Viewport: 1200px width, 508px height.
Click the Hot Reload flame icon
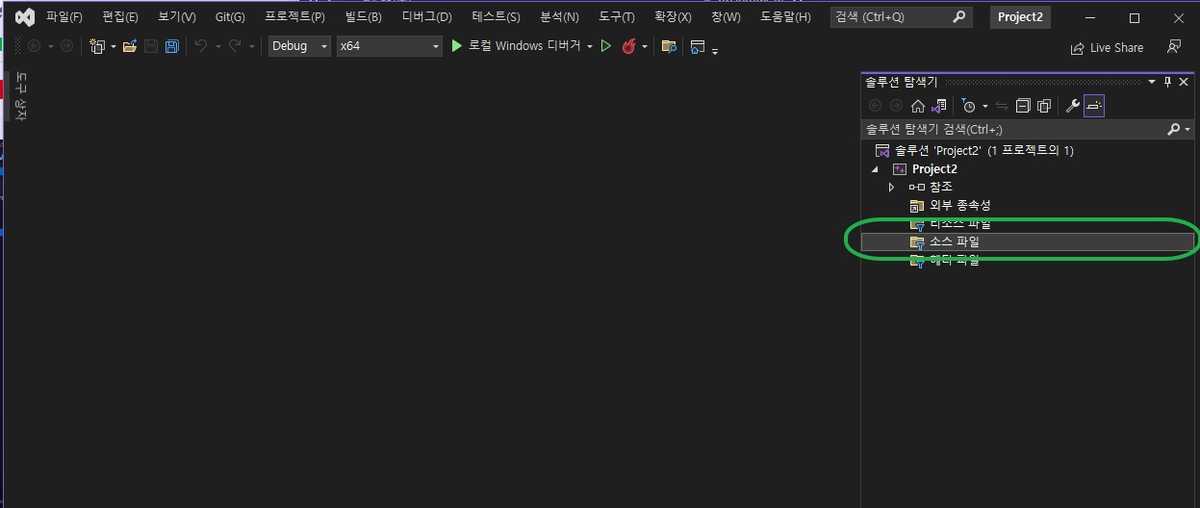pos(629,47)
